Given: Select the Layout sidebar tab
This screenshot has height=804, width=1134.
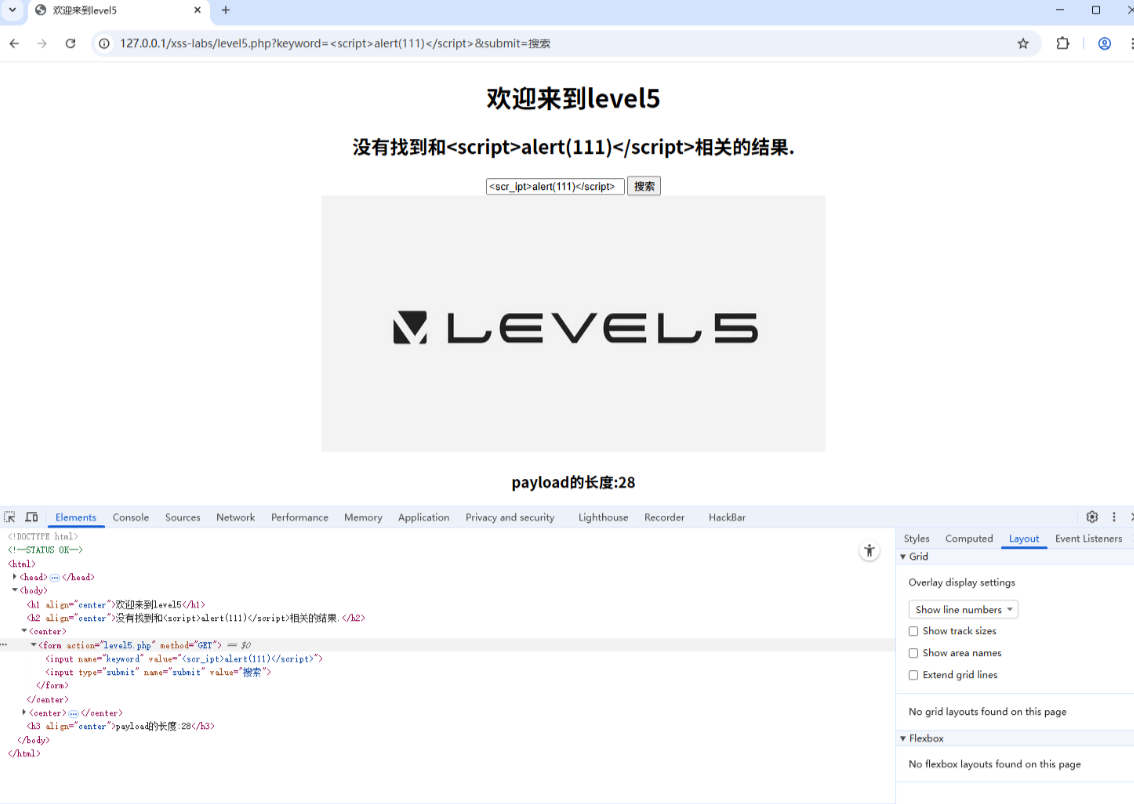Looking at the screenshot, I should (1024, 539).
